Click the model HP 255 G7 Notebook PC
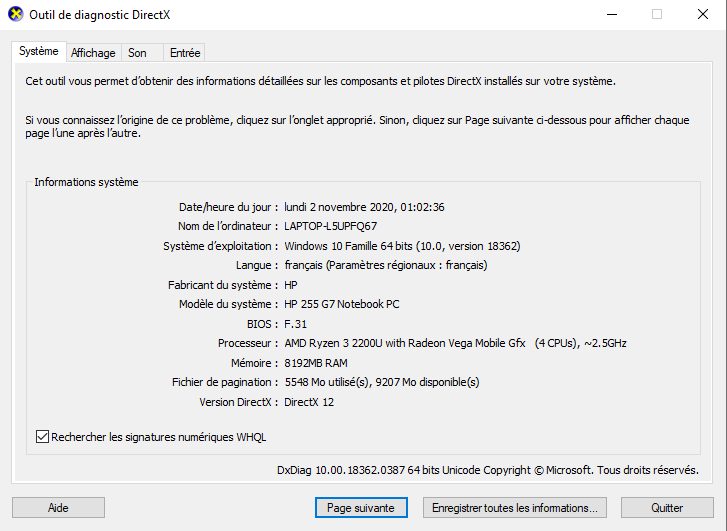 click(342, 304)
